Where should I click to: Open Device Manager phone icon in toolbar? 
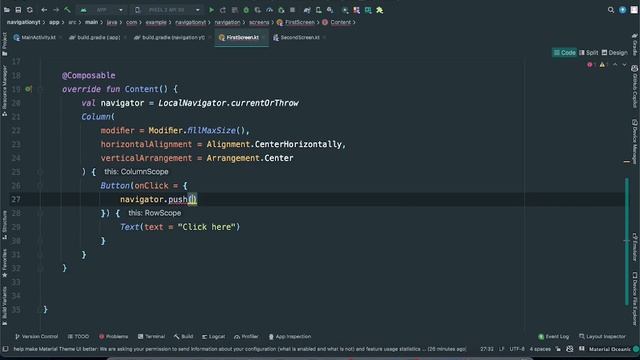tap(319, 10)
